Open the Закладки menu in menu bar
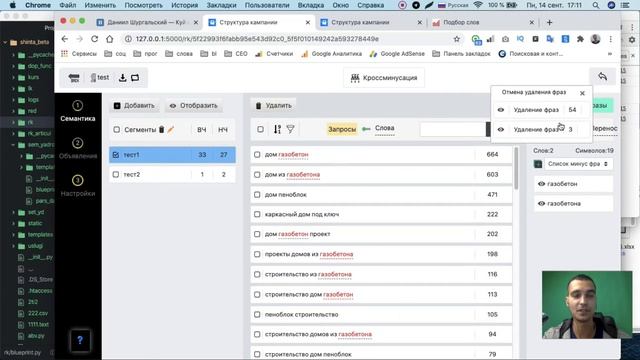Image resolution: width=640 pixels, height=360 pixels. click(x=221, y=5)
